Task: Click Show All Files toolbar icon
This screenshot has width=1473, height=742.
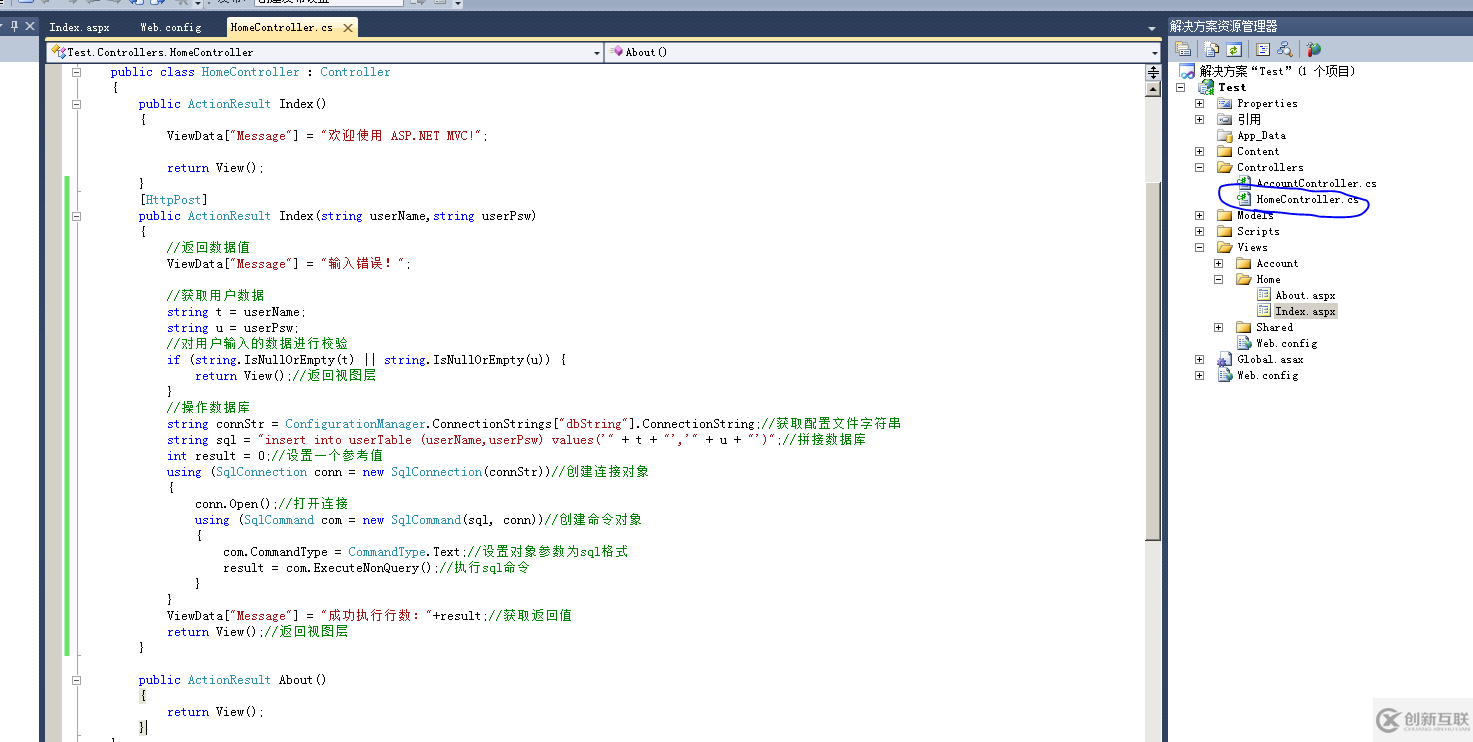Action: point(1212,49)
